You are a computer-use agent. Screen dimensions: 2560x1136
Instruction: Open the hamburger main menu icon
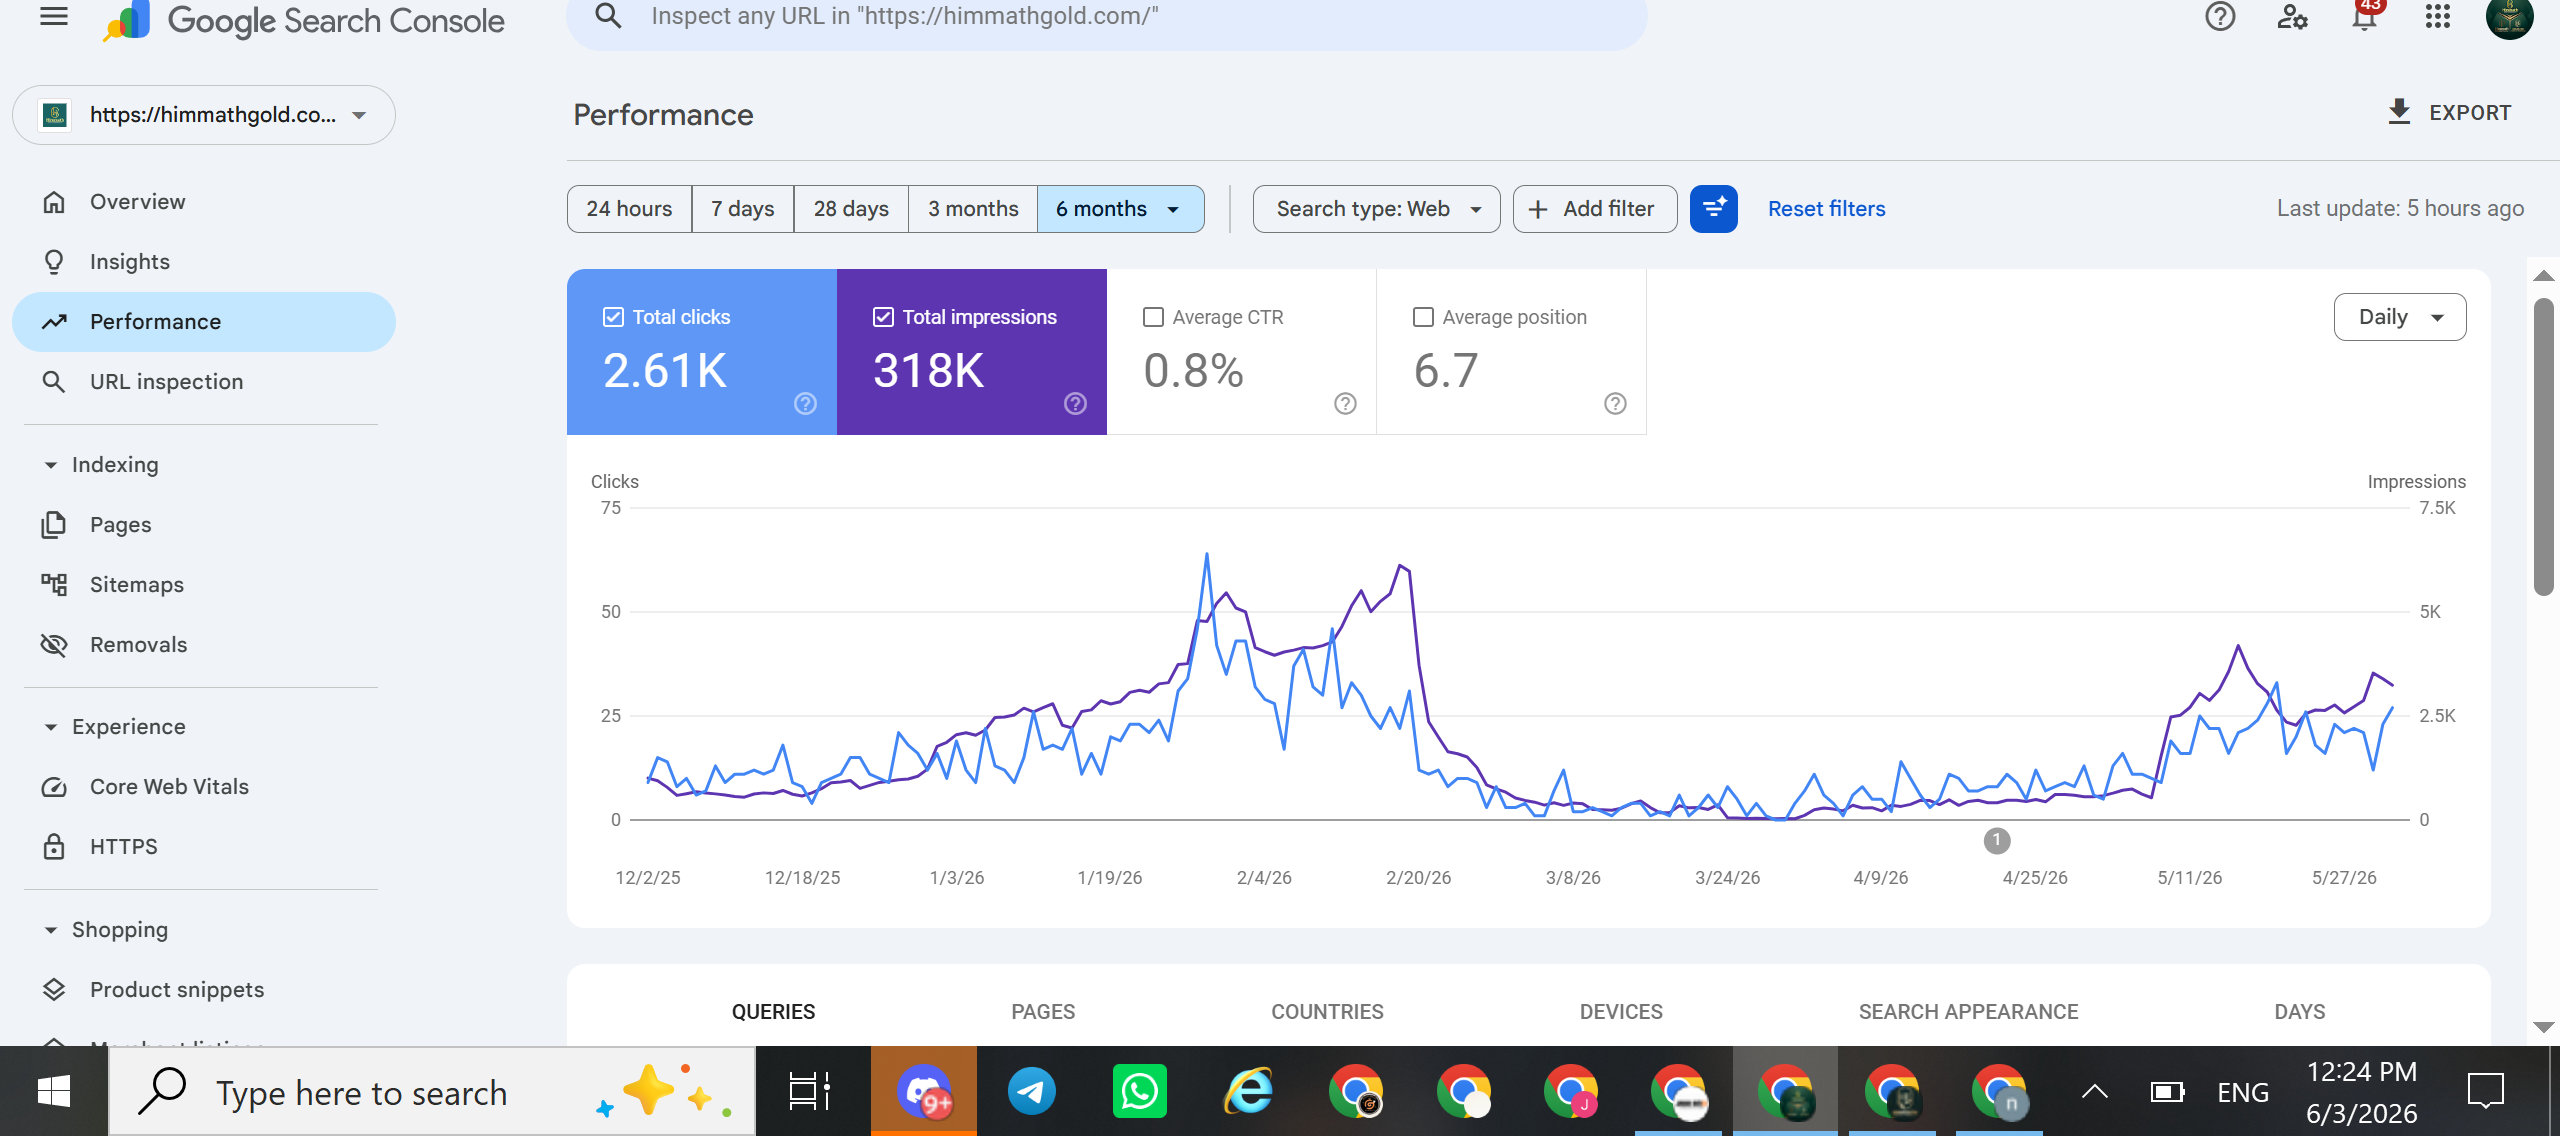click(54, 16)
